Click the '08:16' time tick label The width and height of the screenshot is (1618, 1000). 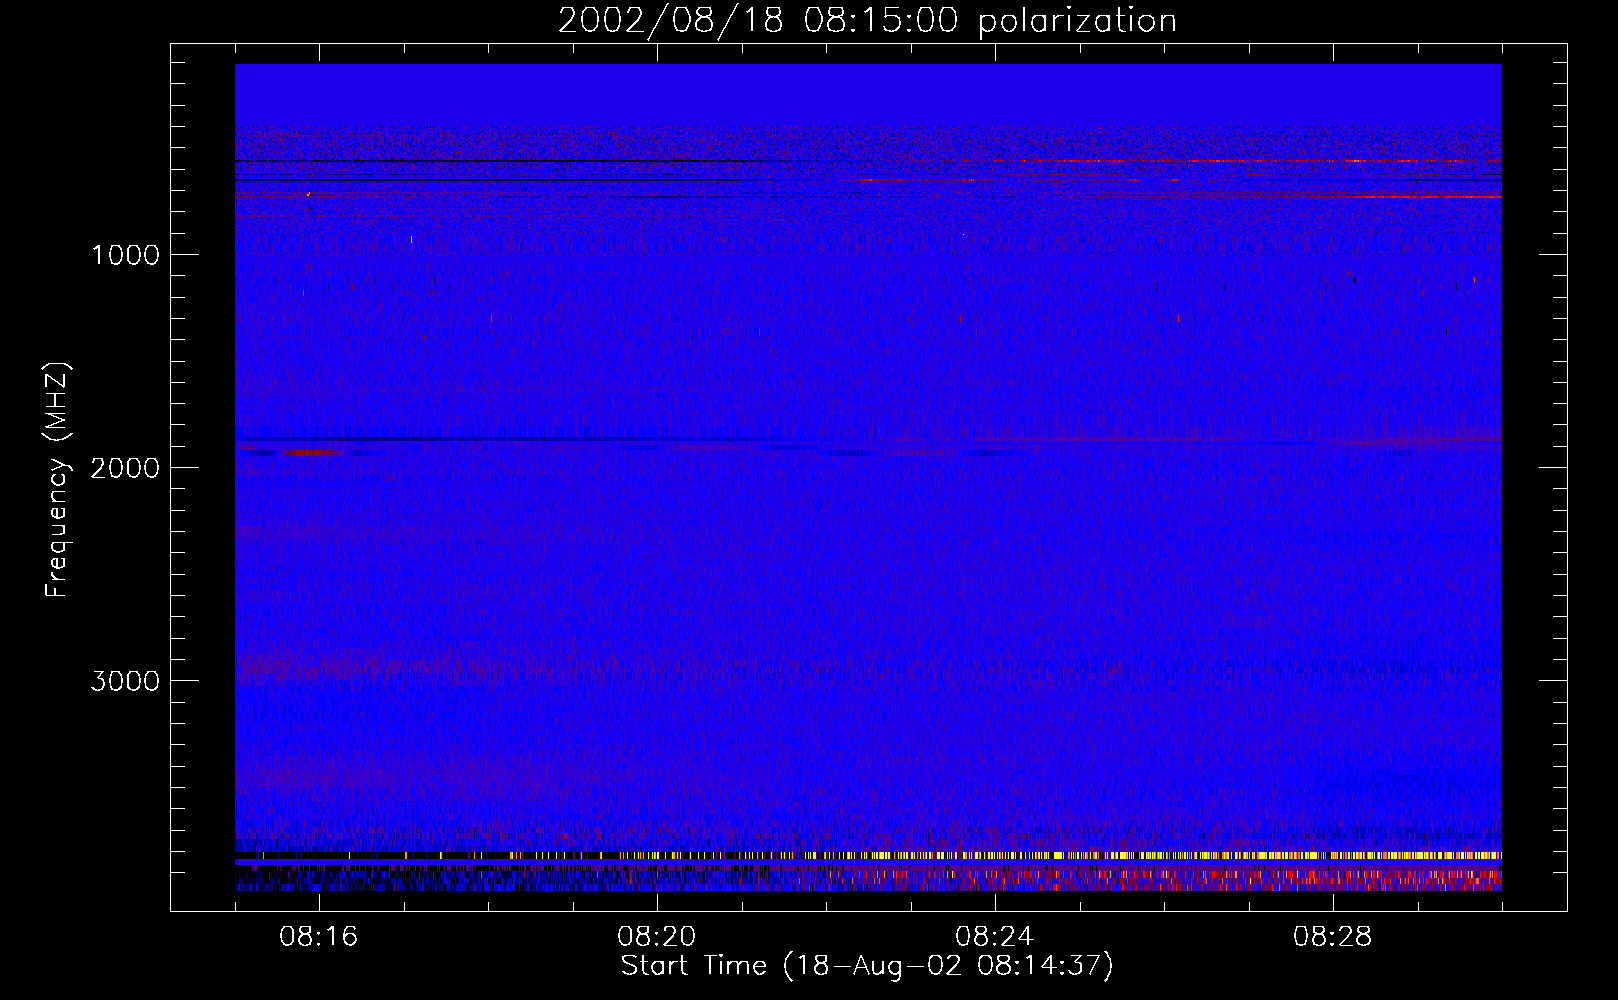point(318,937)
